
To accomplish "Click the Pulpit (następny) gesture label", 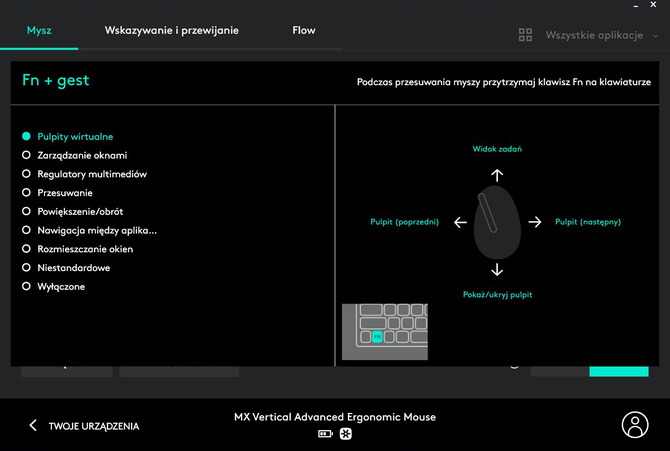I will click(588, 222).
